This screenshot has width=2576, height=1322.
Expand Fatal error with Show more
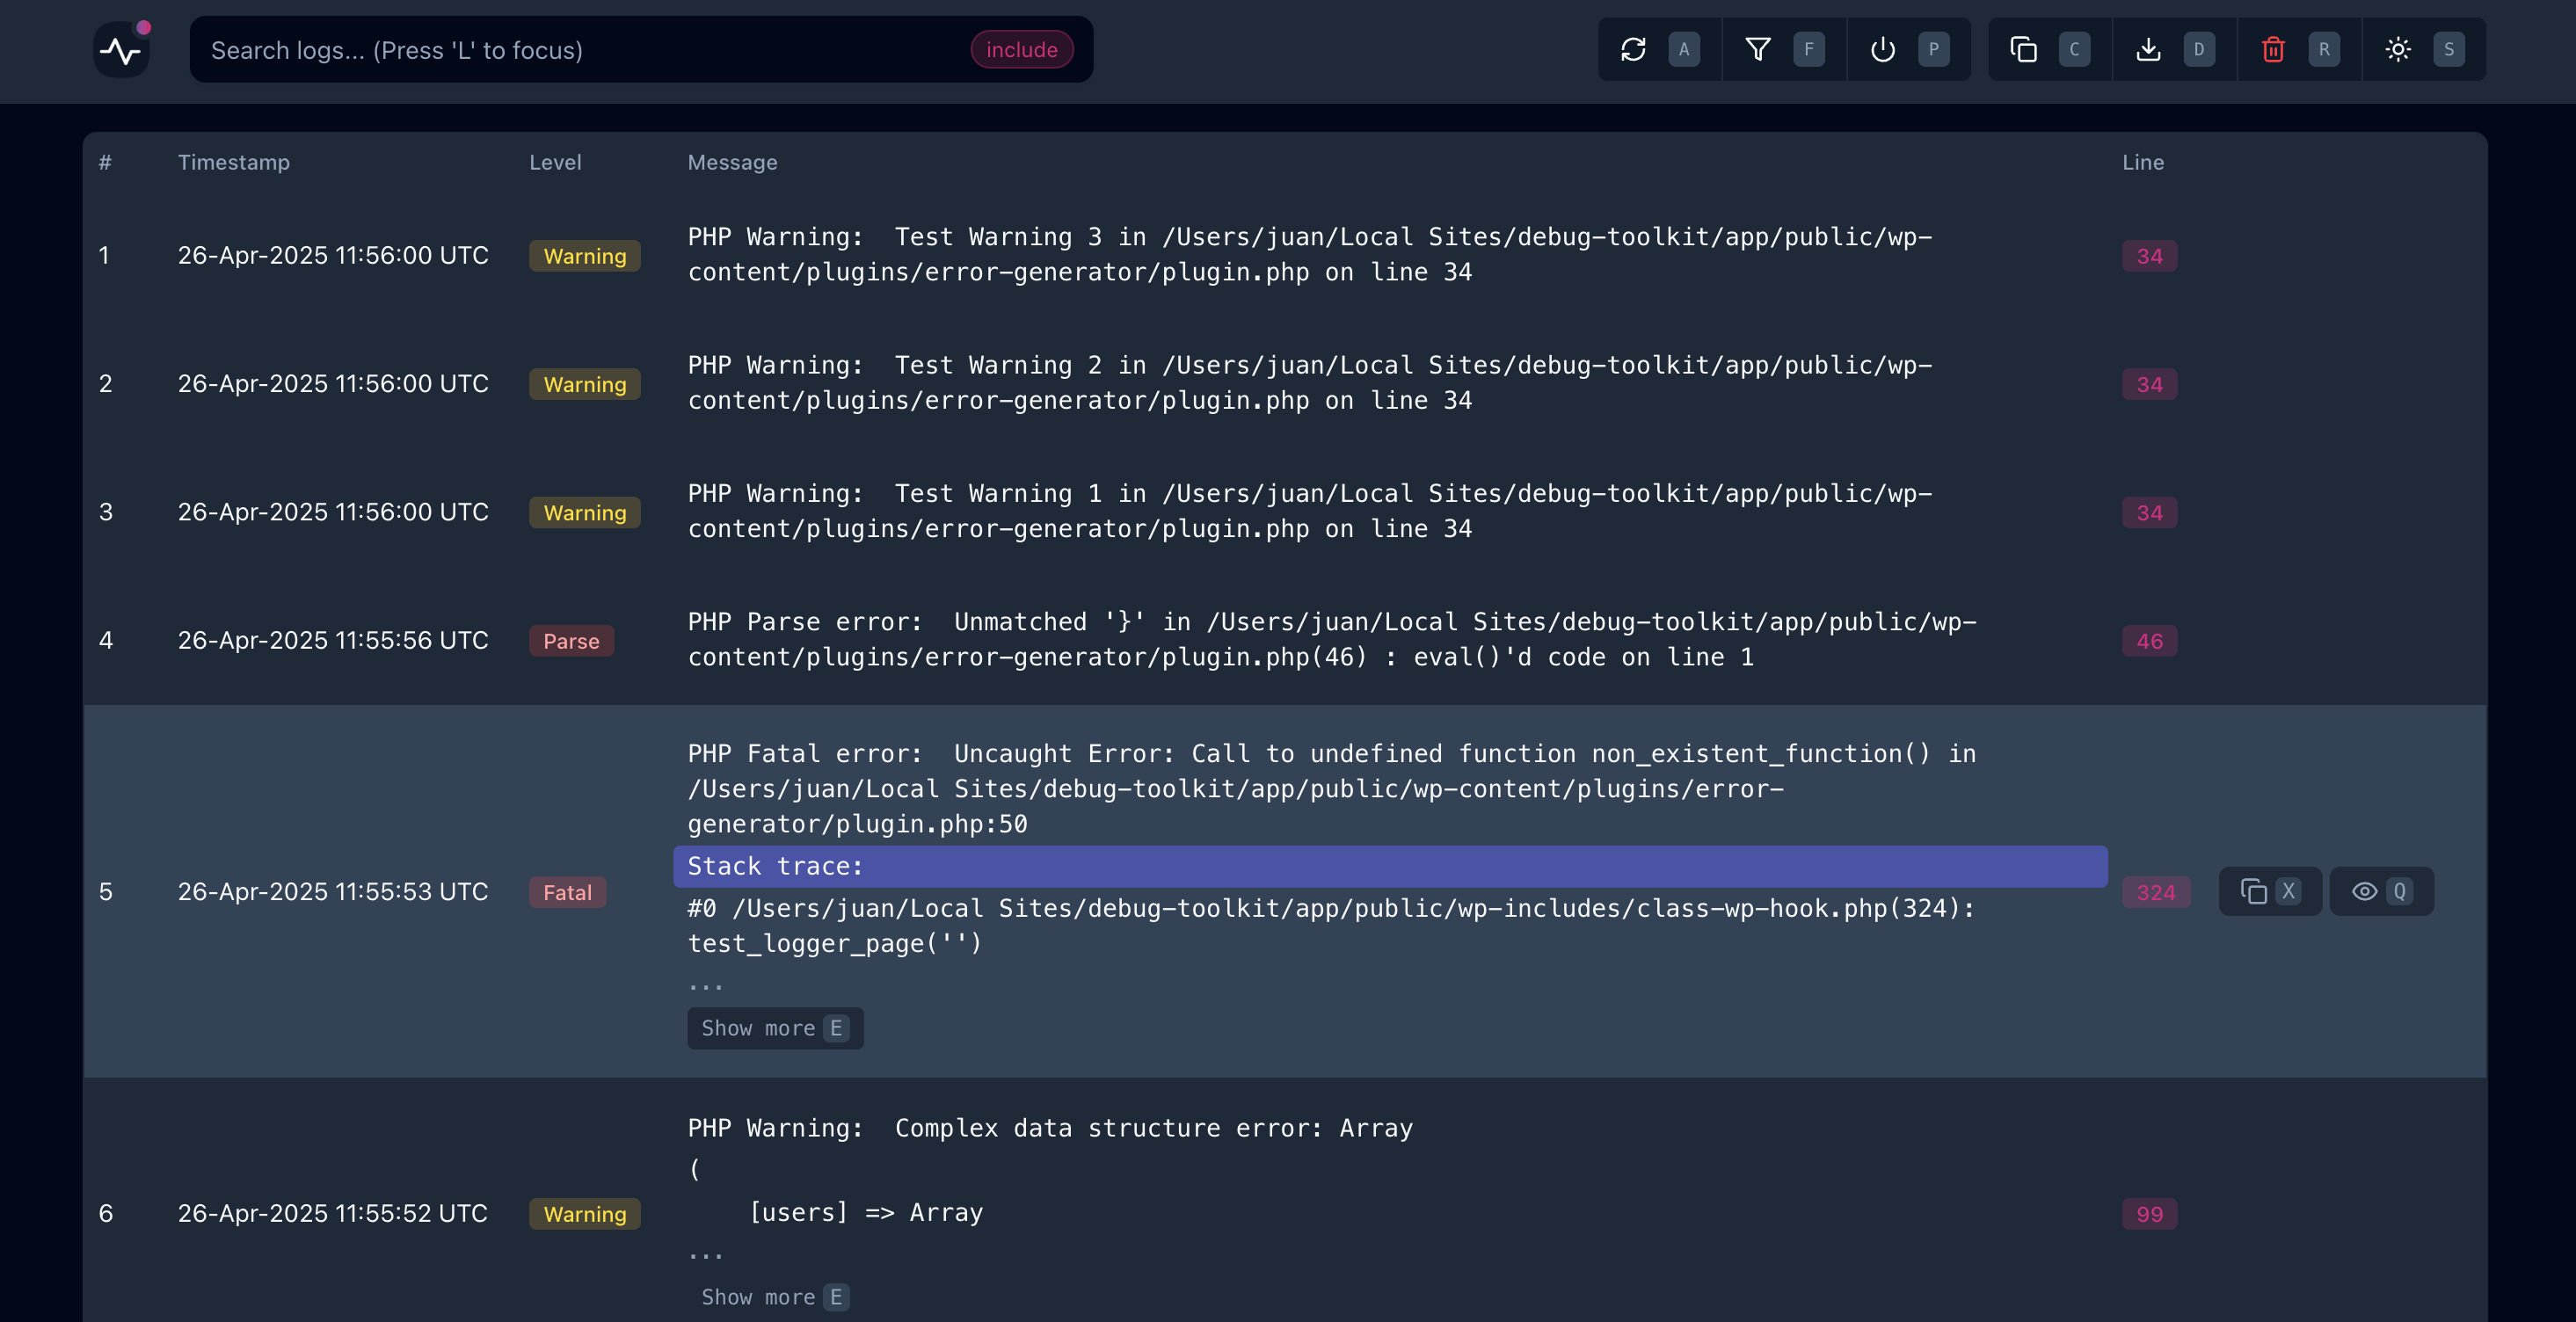[x=774, y=1028]
